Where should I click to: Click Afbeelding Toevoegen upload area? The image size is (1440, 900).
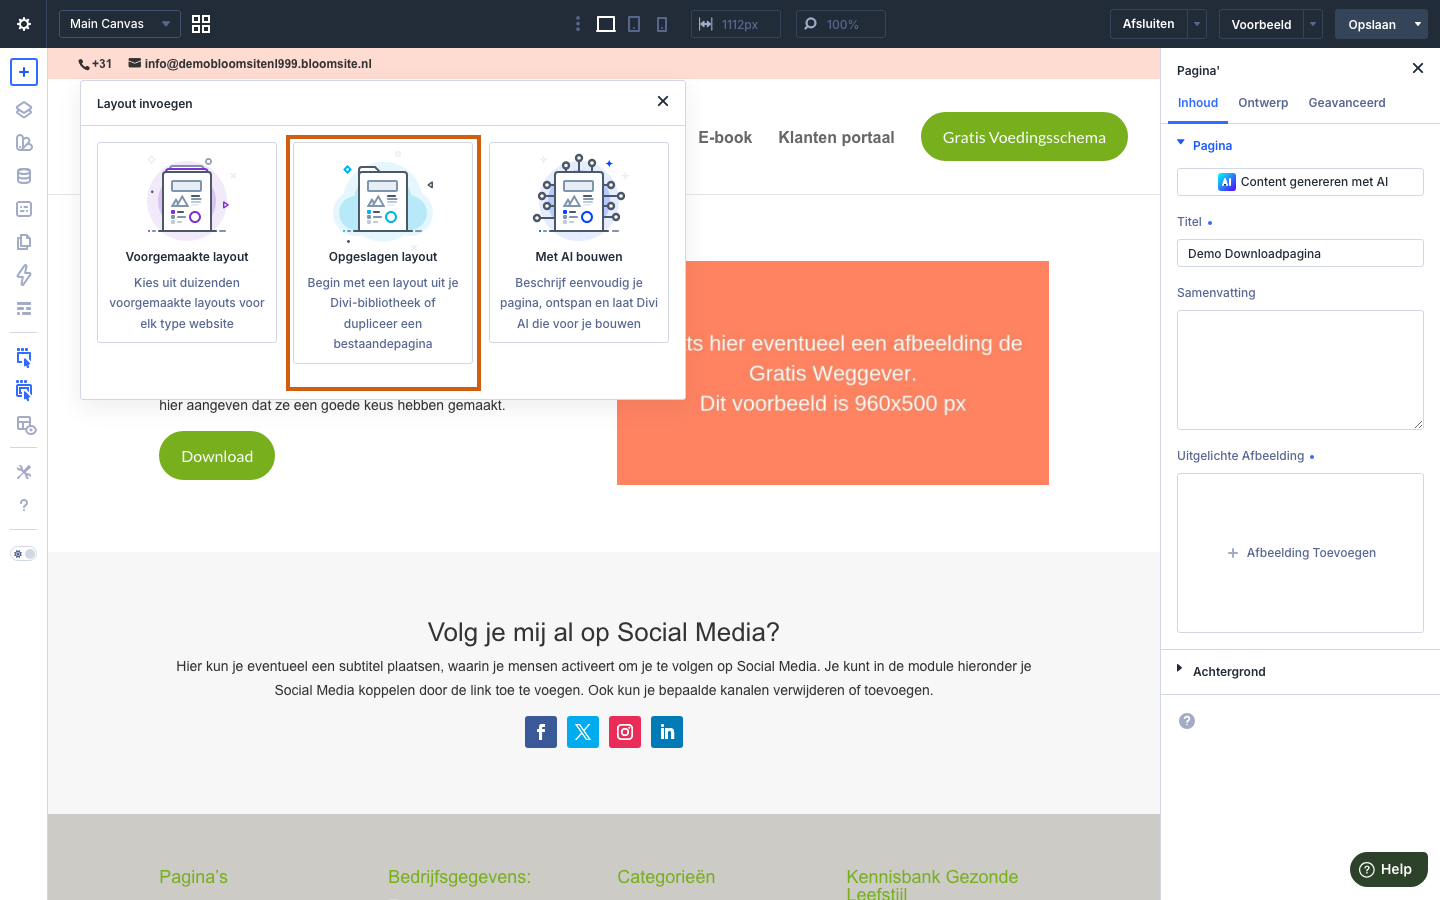click(x=1300, y=553)
